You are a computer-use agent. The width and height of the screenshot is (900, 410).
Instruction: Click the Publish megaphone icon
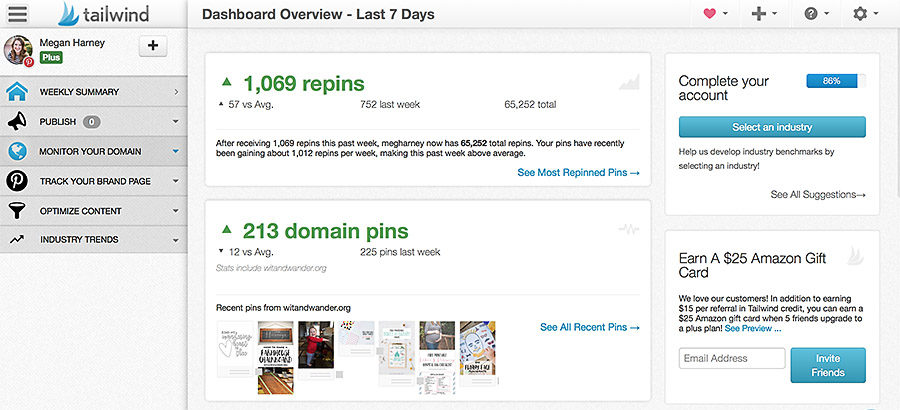click(x=17, y=121)
